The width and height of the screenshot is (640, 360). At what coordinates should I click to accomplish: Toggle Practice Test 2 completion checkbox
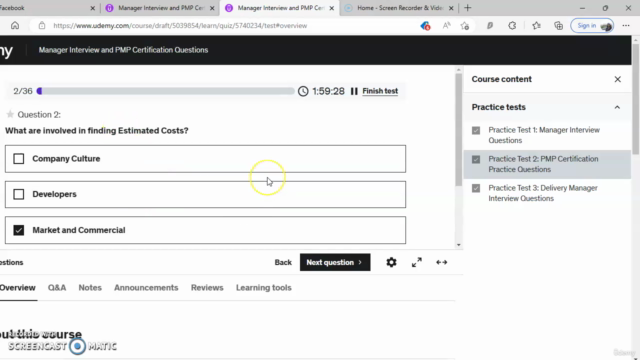(x=476, y=159)
